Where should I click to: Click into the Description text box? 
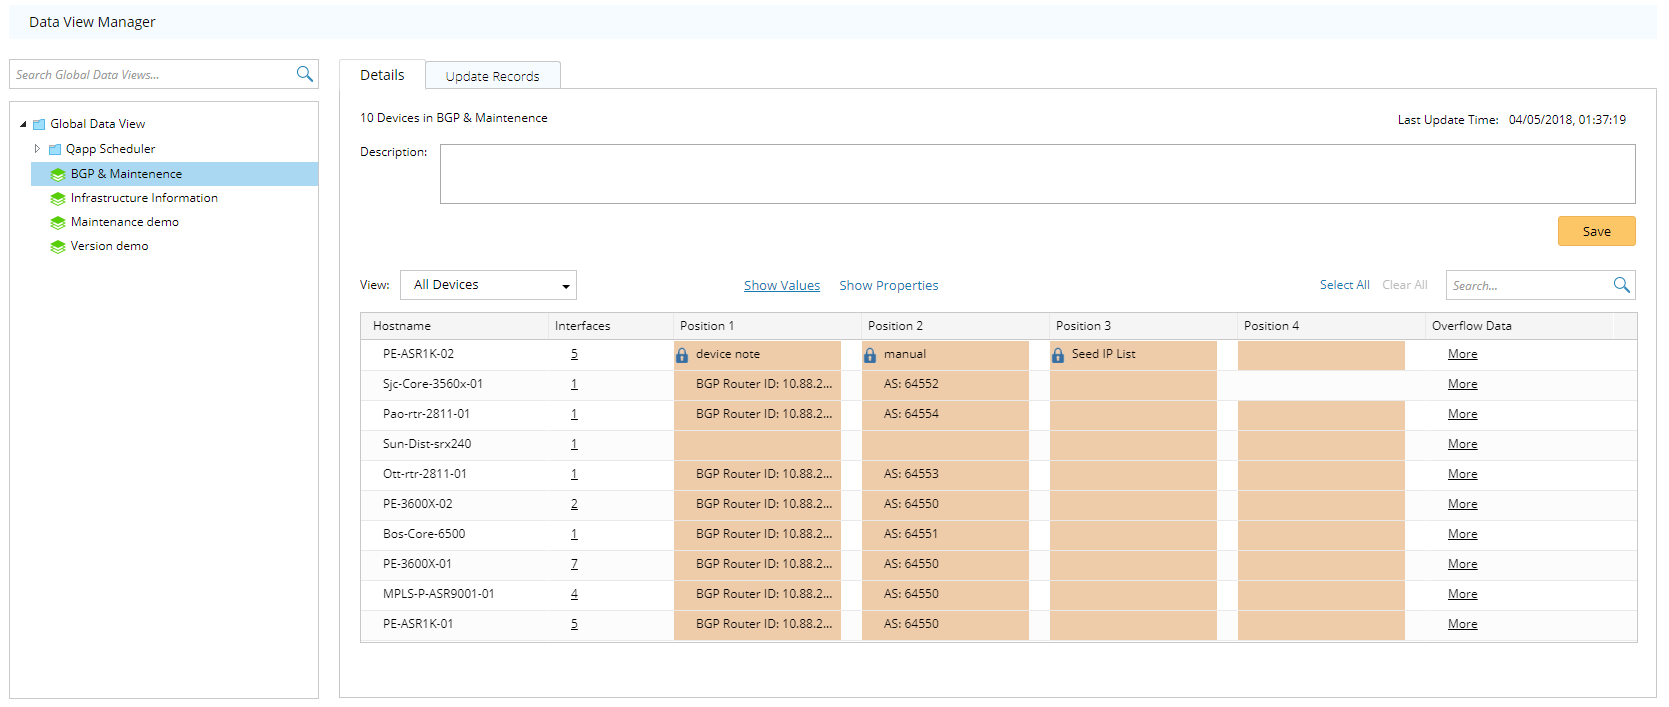click(x=1037, y=174)
